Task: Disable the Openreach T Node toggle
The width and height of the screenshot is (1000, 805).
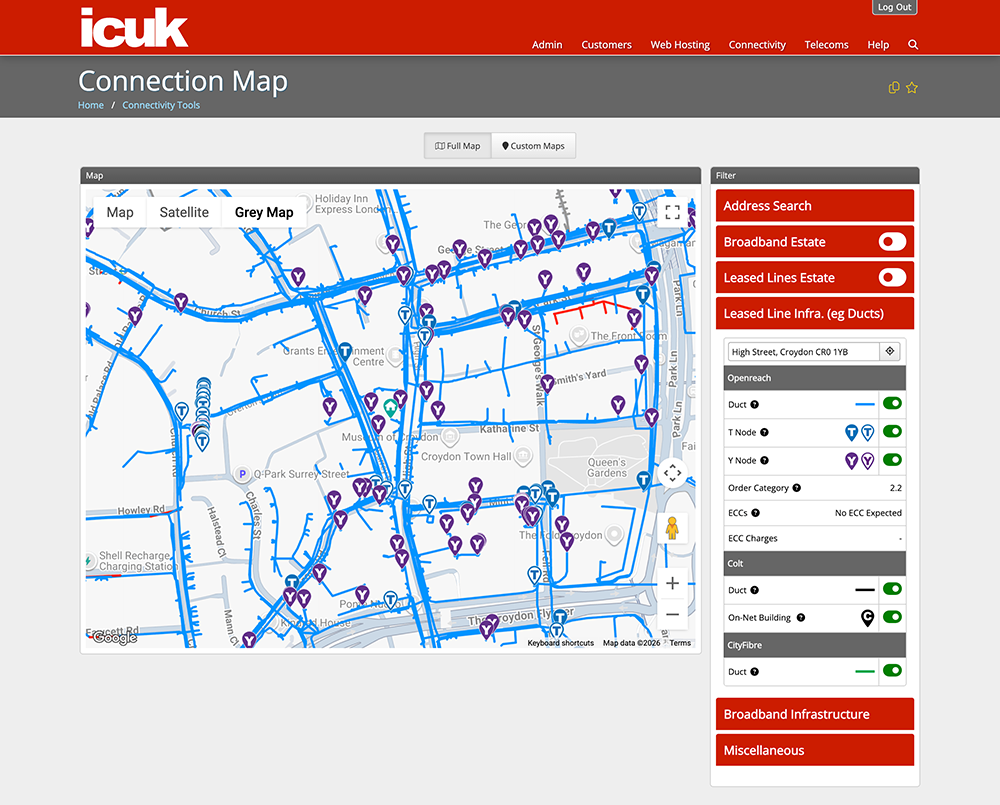Action: tap(892, 432)
